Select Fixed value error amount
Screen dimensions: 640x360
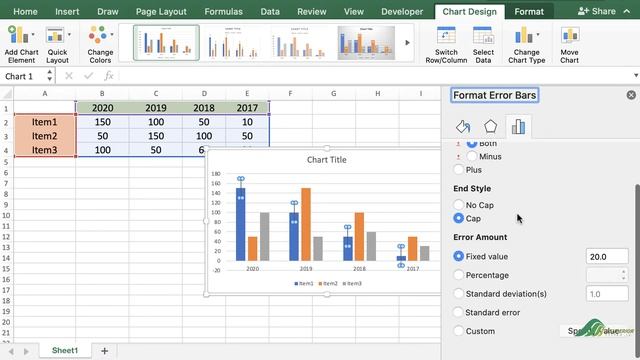[459, 256]
